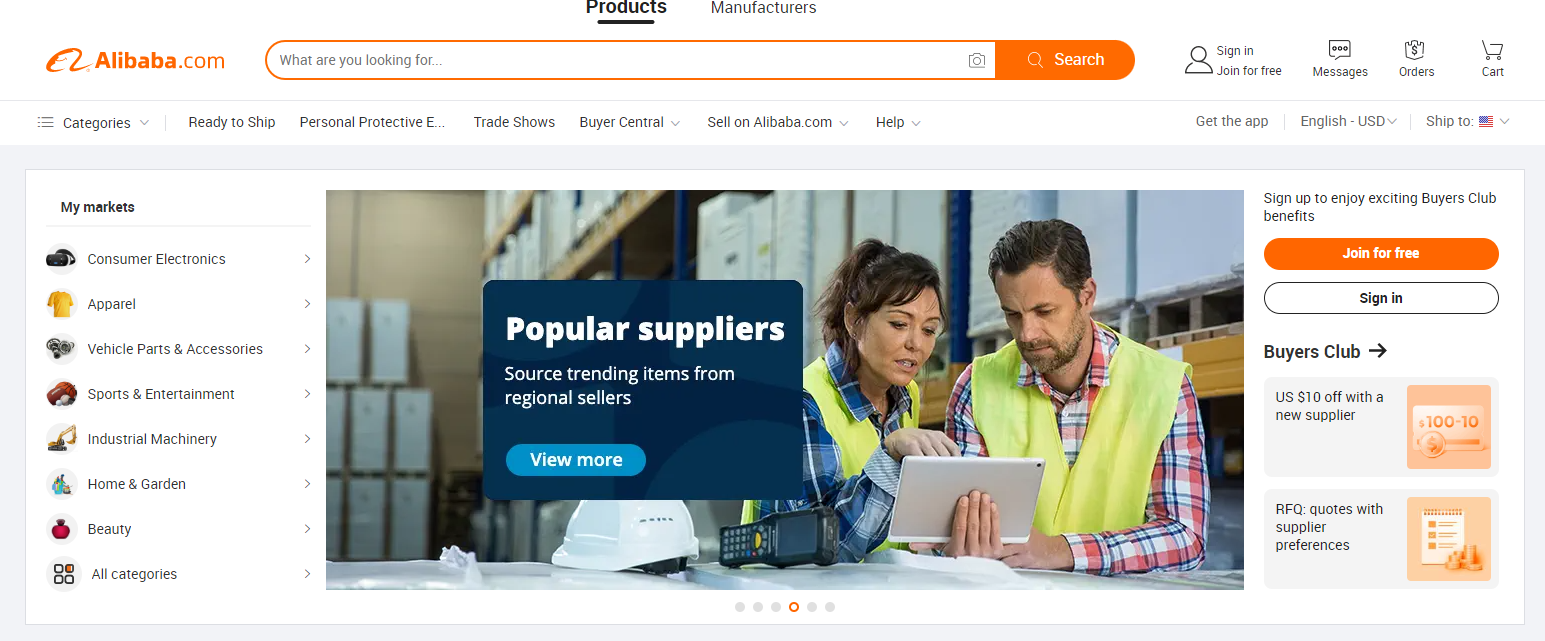The height and width of the screenshot is (641, 1545).
Task: Open Messages icon in header
Action: click(1340, 50)
